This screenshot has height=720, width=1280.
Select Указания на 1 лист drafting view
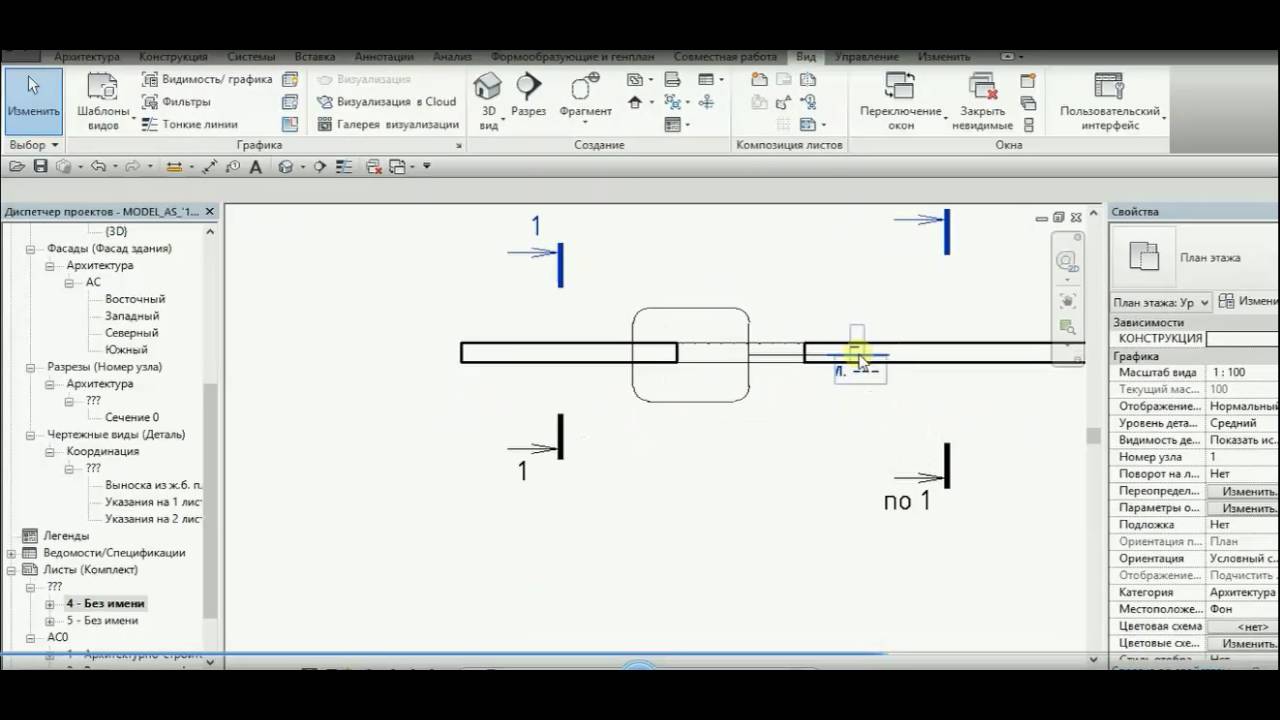coord(153,502)
